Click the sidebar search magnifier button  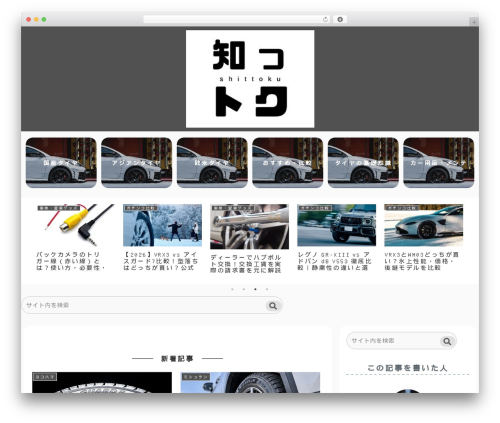point(447,341)
